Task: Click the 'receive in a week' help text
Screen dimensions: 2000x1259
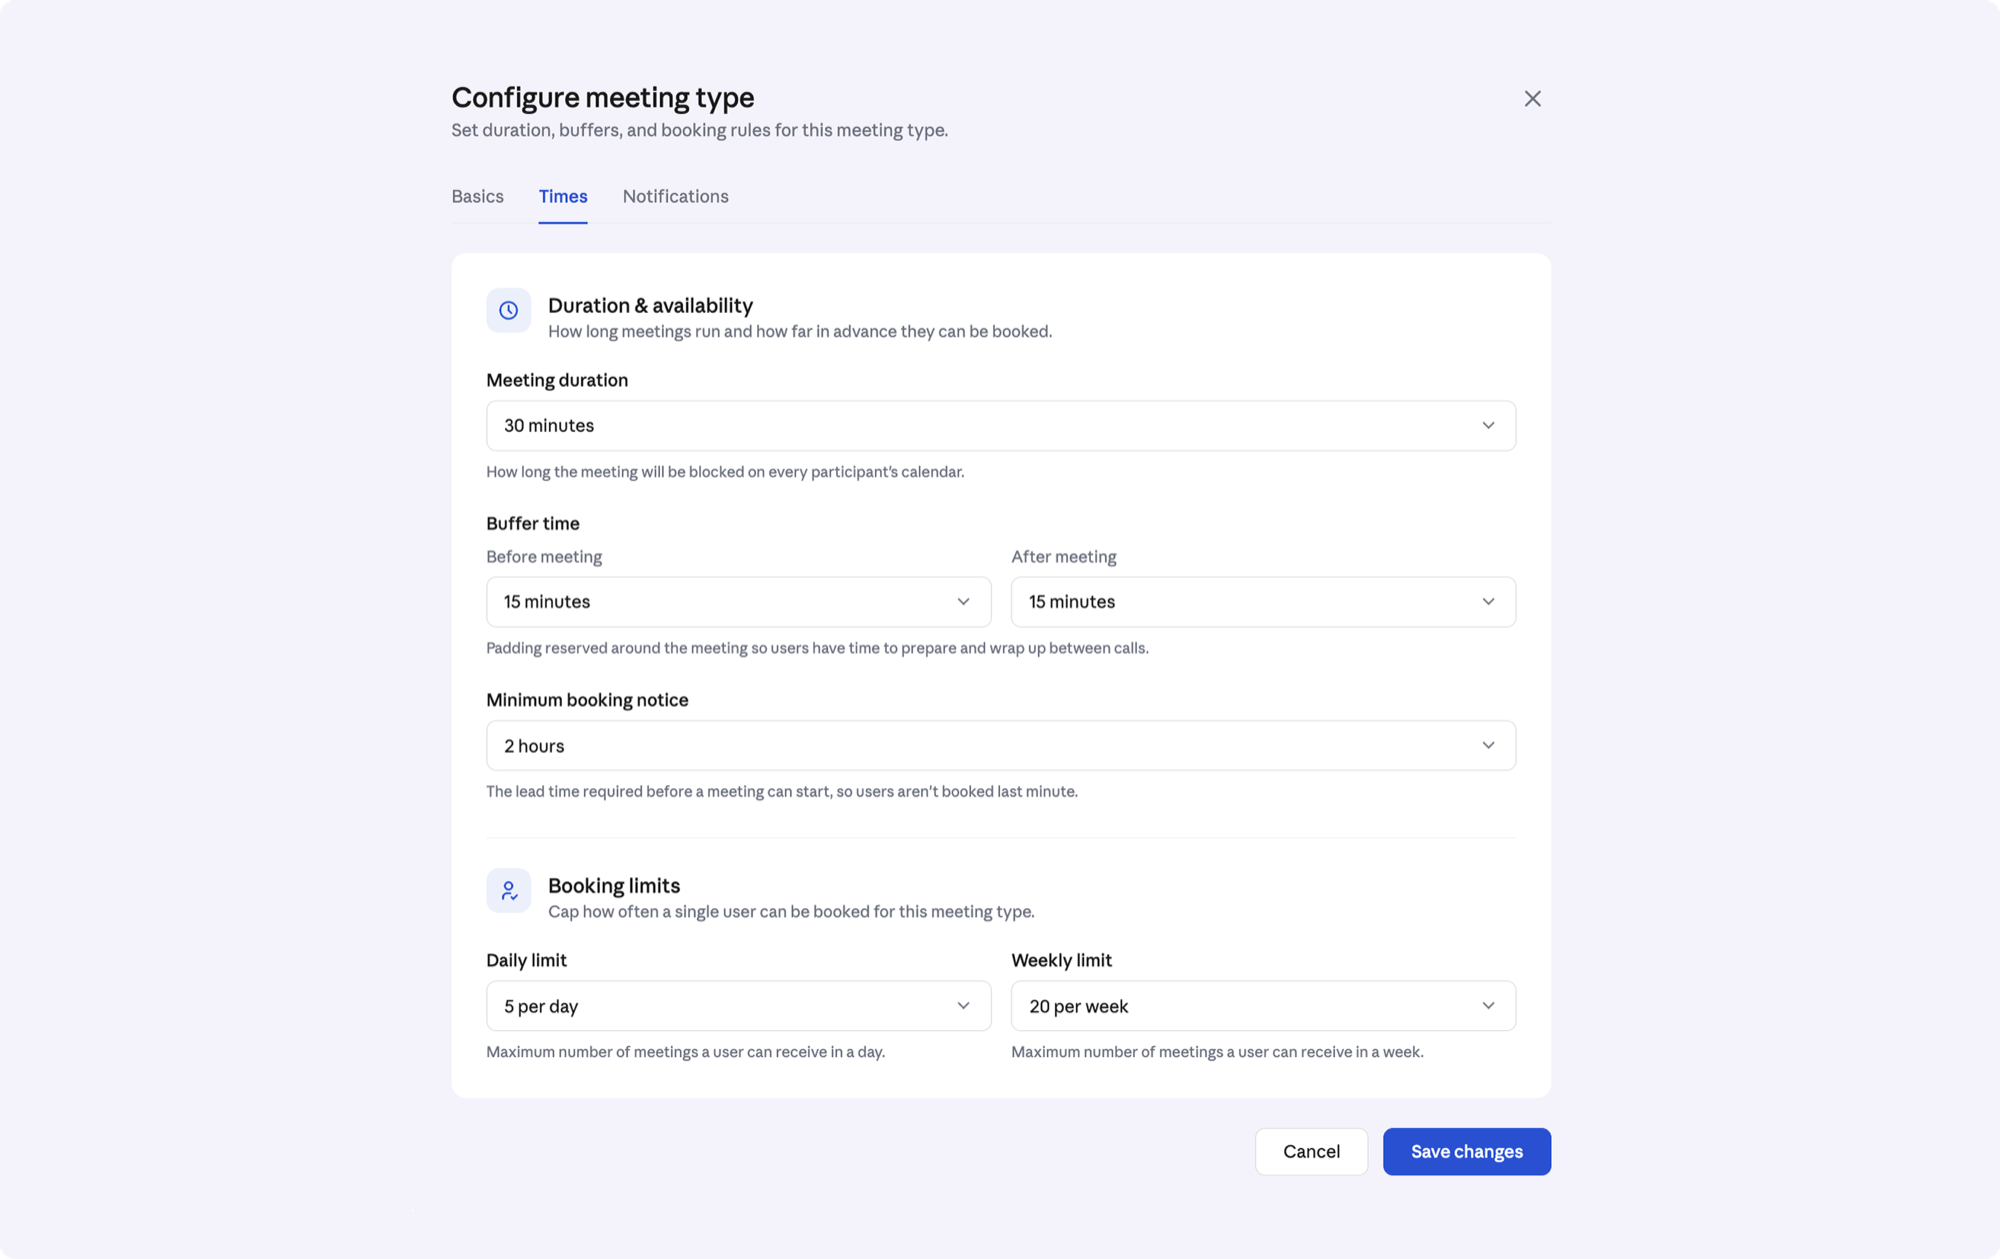Action: click(x=1217, y=1052)
